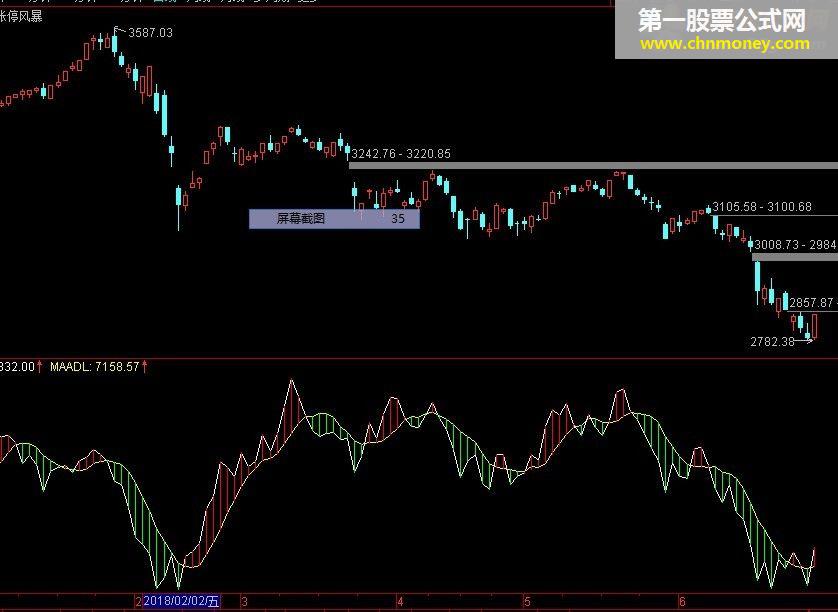Image resolution: width=838 pixels, height=612 pixels.
Task: Click the 3587.03 high price label
Action: pos(150,33)
